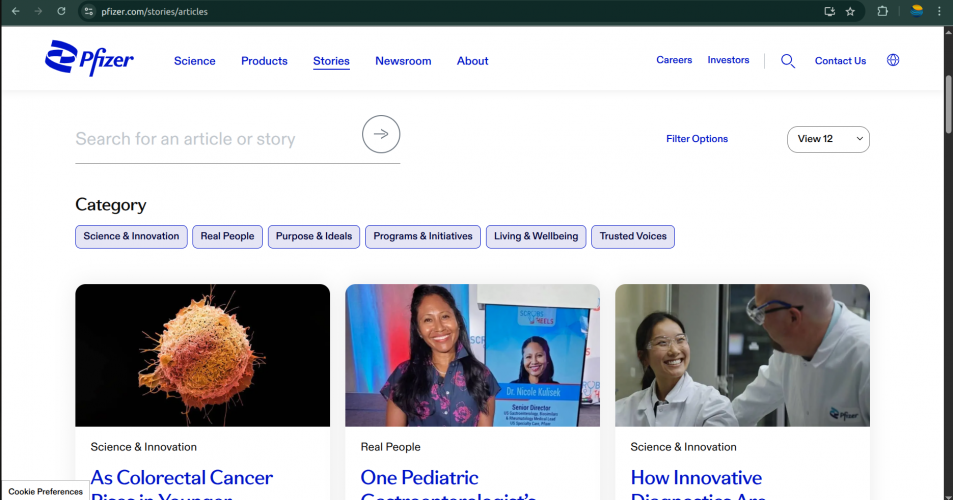Open the cancer cell article thumbnail
Image resolution: width=953 pixels, height=500 pixels.
click(x=202, y=355)
